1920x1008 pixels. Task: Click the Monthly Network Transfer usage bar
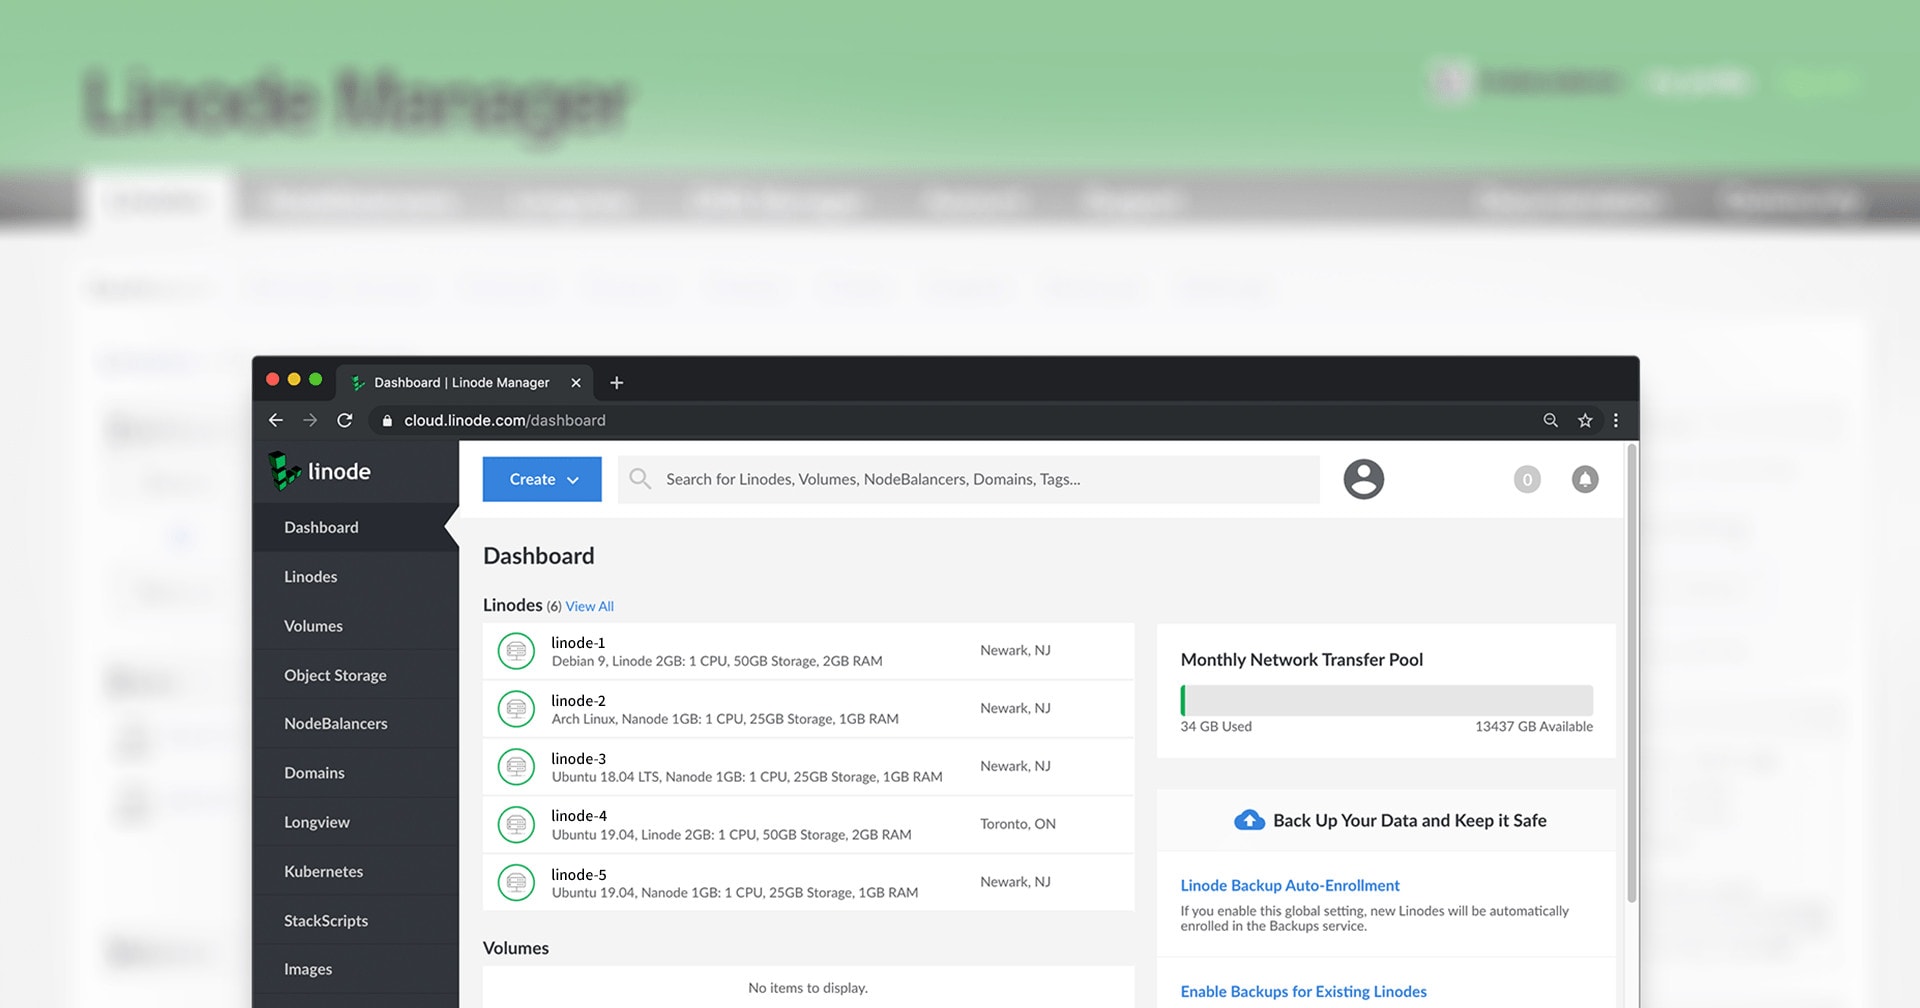click(x=1386, y=700)
